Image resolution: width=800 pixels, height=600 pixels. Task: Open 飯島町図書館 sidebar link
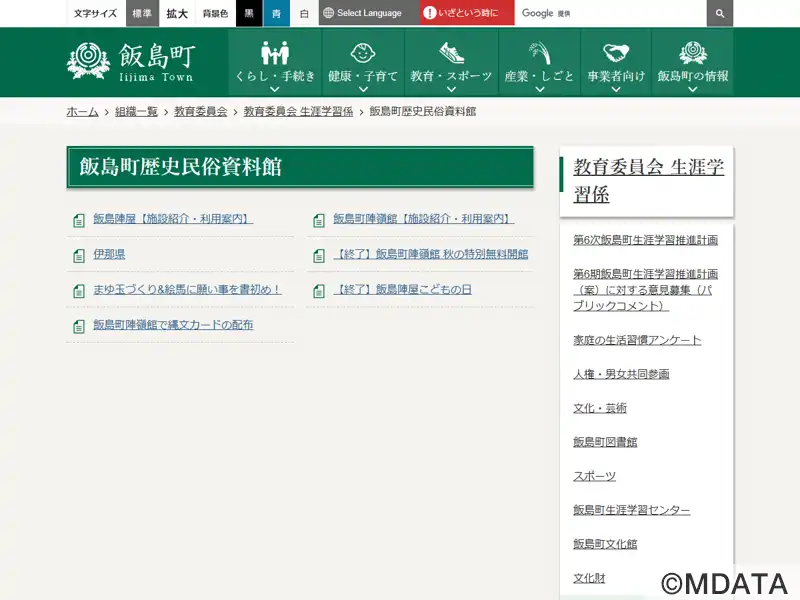[x=604, y=442]
